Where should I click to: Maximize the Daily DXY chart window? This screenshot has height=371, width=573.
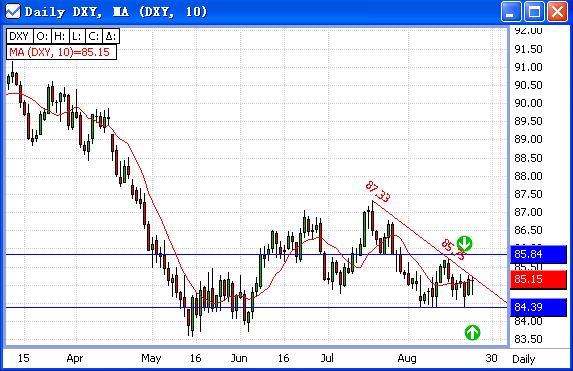534,11
